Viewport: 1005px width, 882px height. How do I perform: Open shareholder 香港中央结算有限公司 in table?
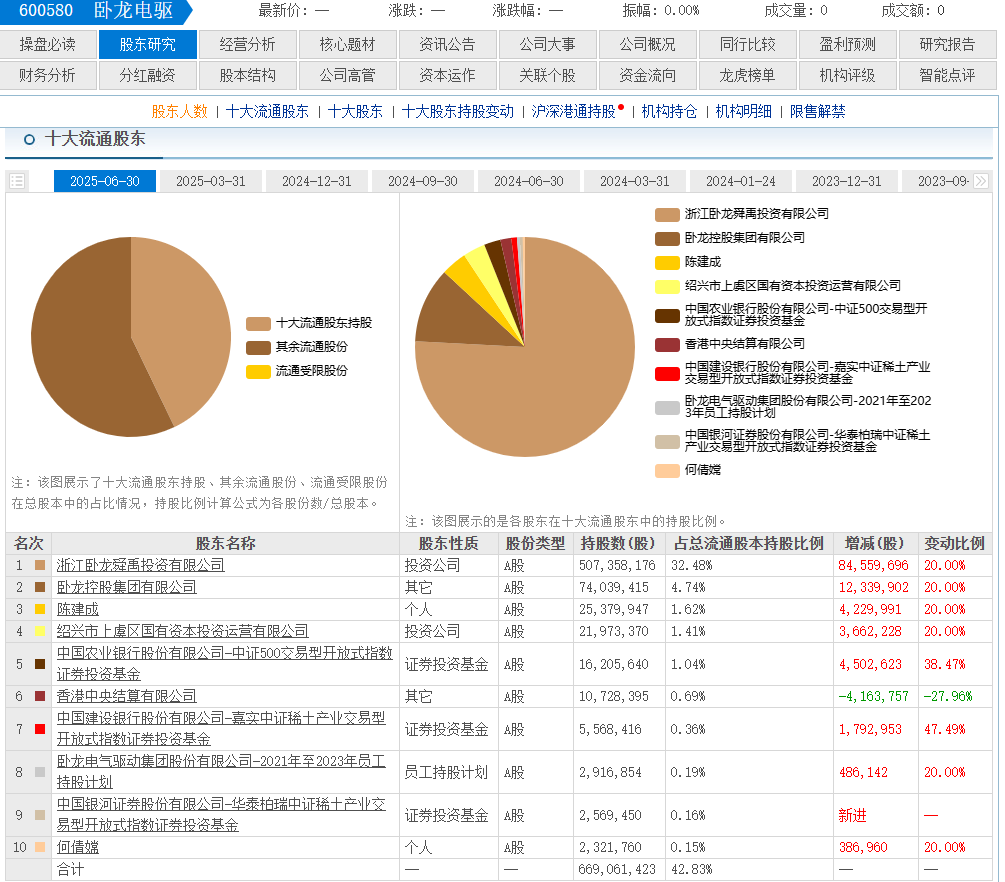click(x=126, y=696)
